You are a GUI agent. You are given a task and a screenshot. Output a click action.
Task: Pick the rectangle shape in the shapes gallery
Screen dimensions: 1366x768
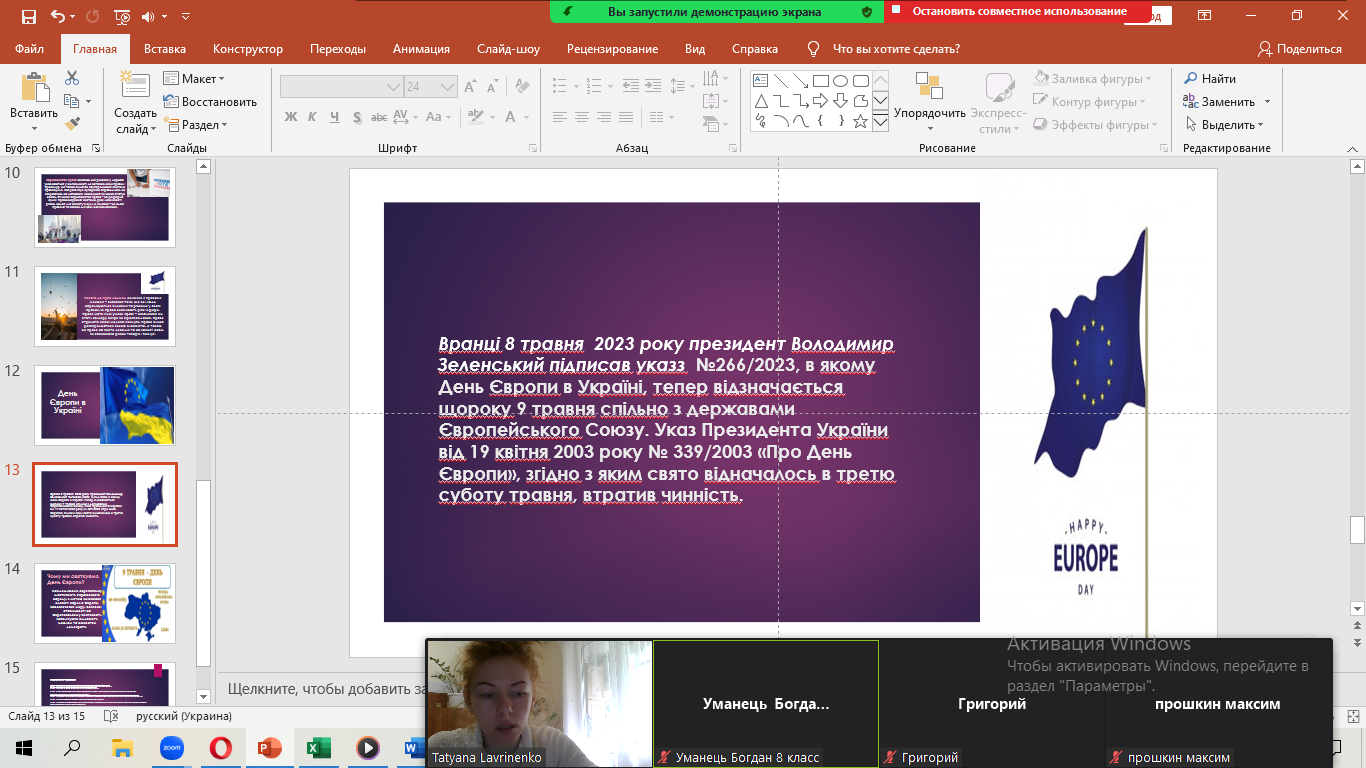(x=820, y=81)
